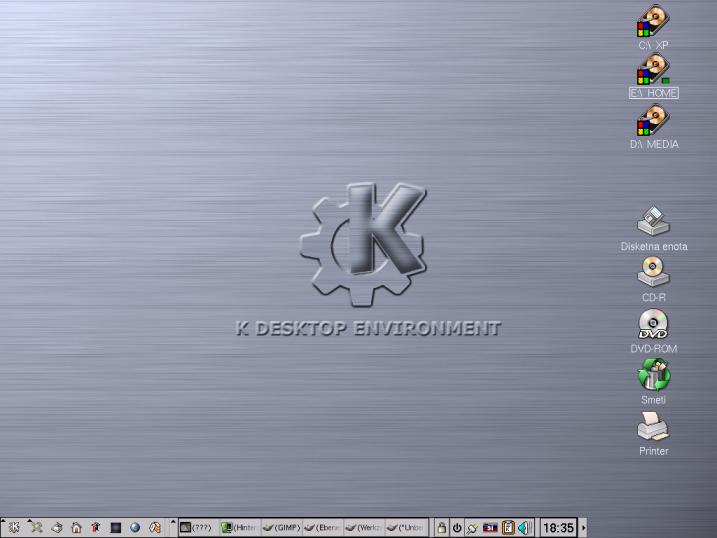
Task: Click the E:\ HOME label text
Action: [653, 93]
